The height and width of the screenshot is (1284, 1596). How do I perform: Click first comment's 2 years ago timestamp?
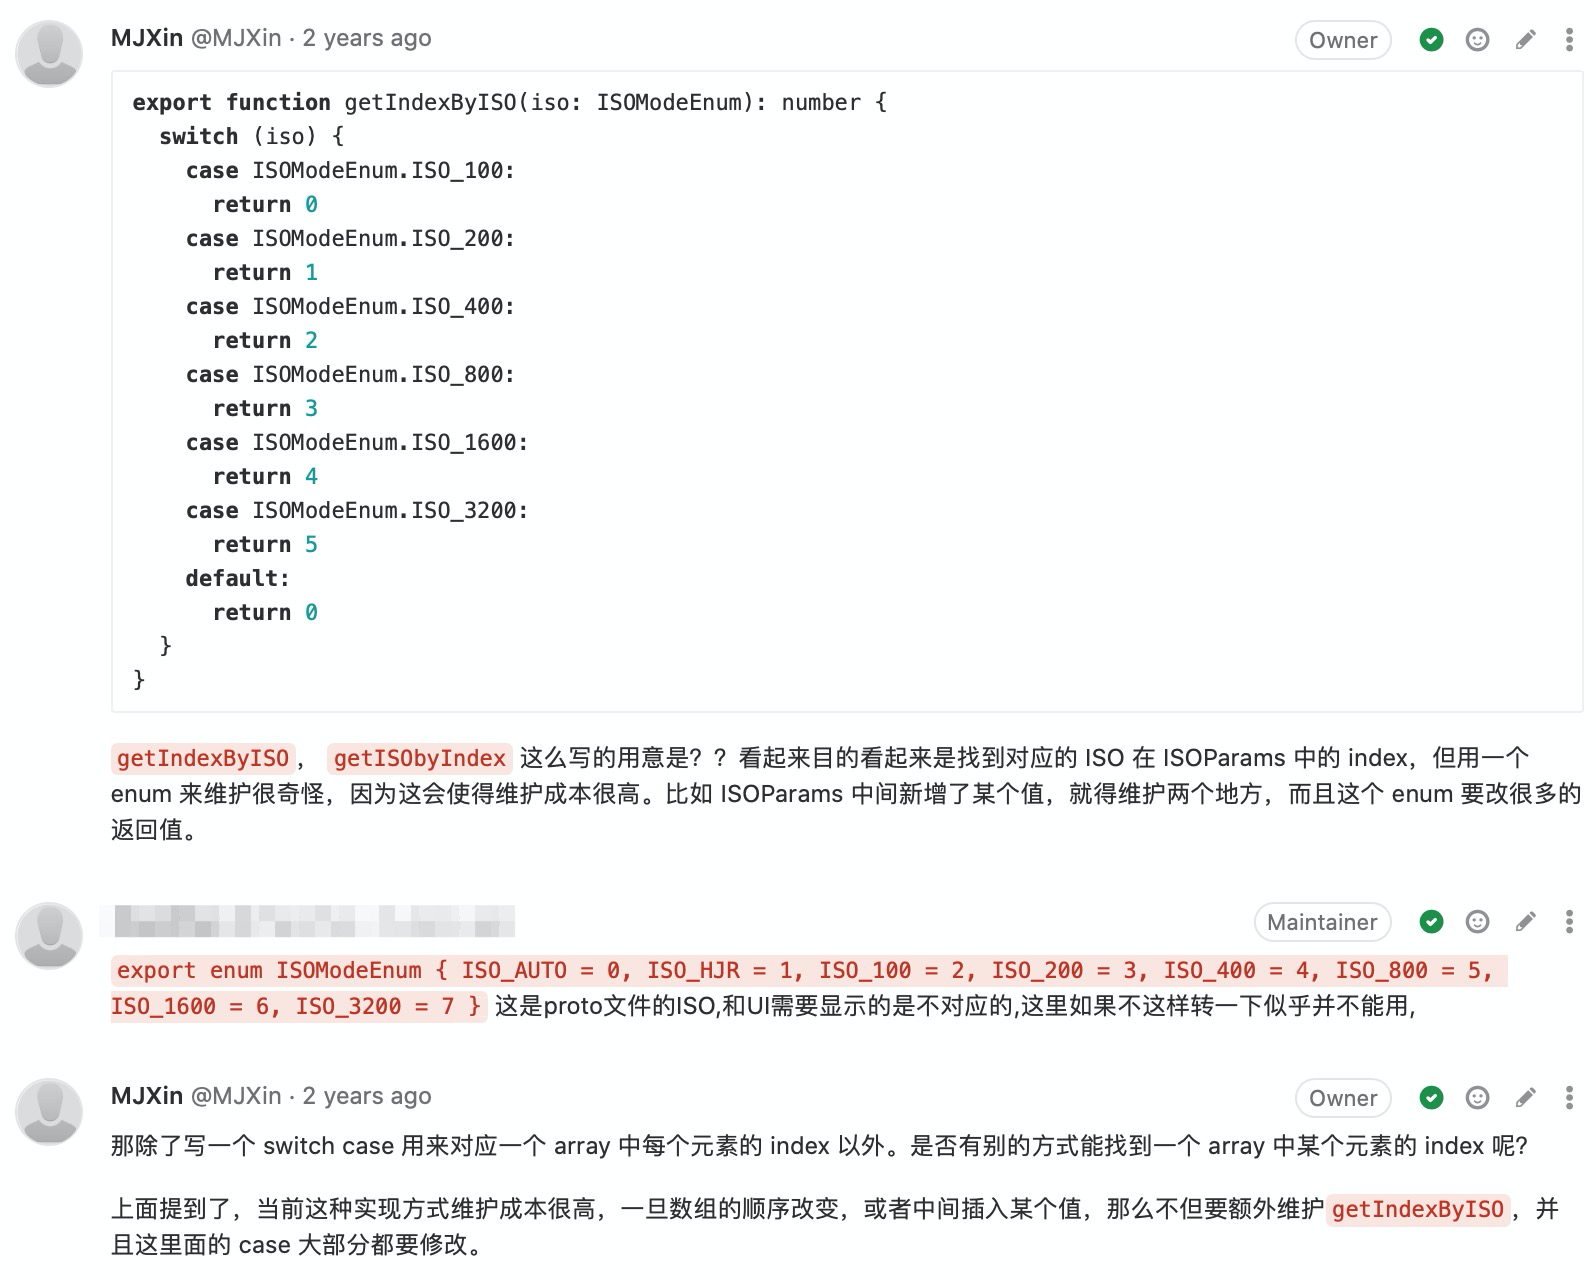(x=367, y=38)
